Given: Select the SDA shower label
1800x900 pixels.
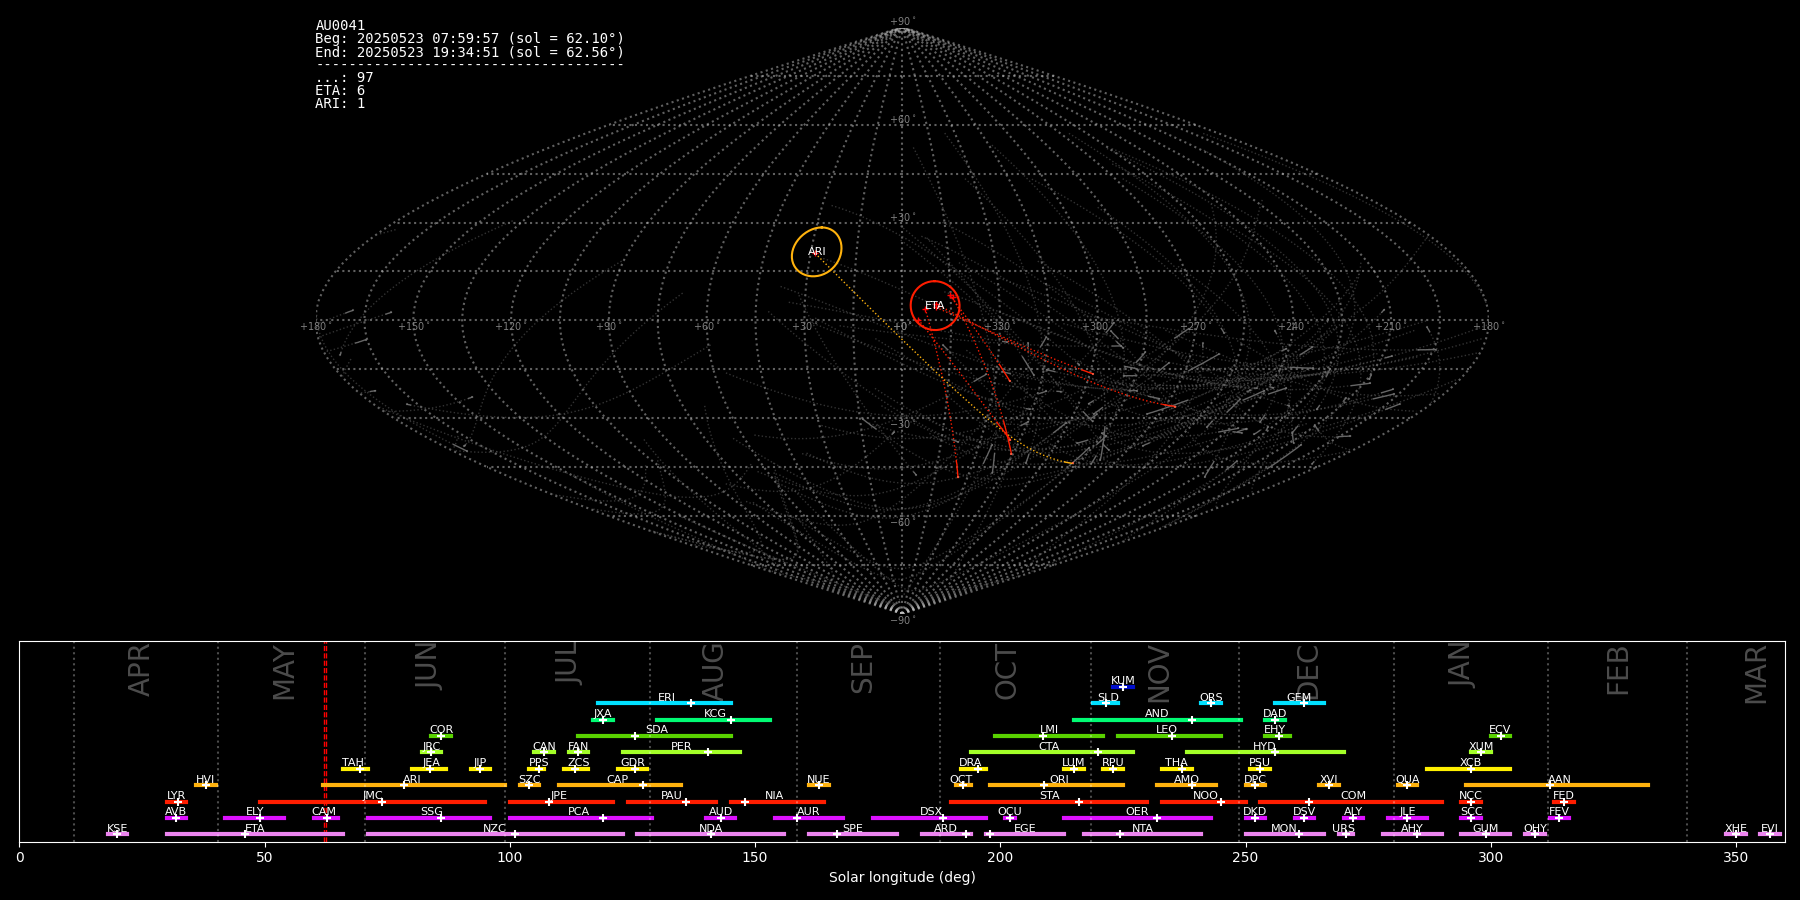Looking at the screenshot, I should 657,730.
